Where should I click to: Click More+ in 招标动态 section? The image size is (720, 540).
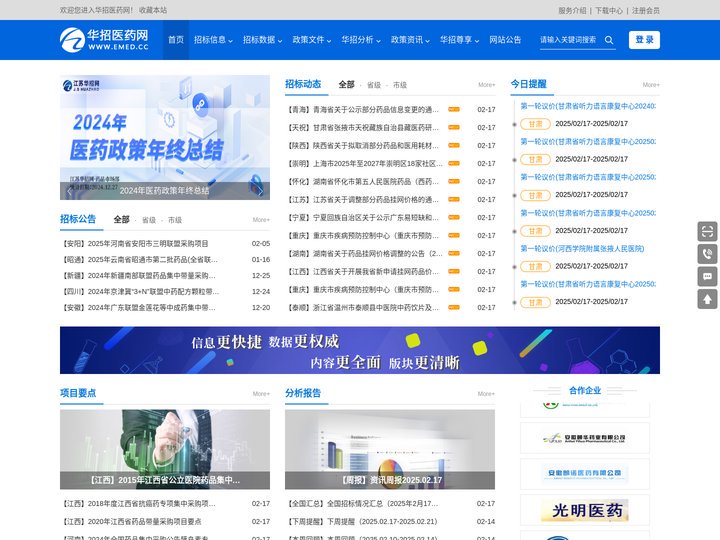[486, 85]
